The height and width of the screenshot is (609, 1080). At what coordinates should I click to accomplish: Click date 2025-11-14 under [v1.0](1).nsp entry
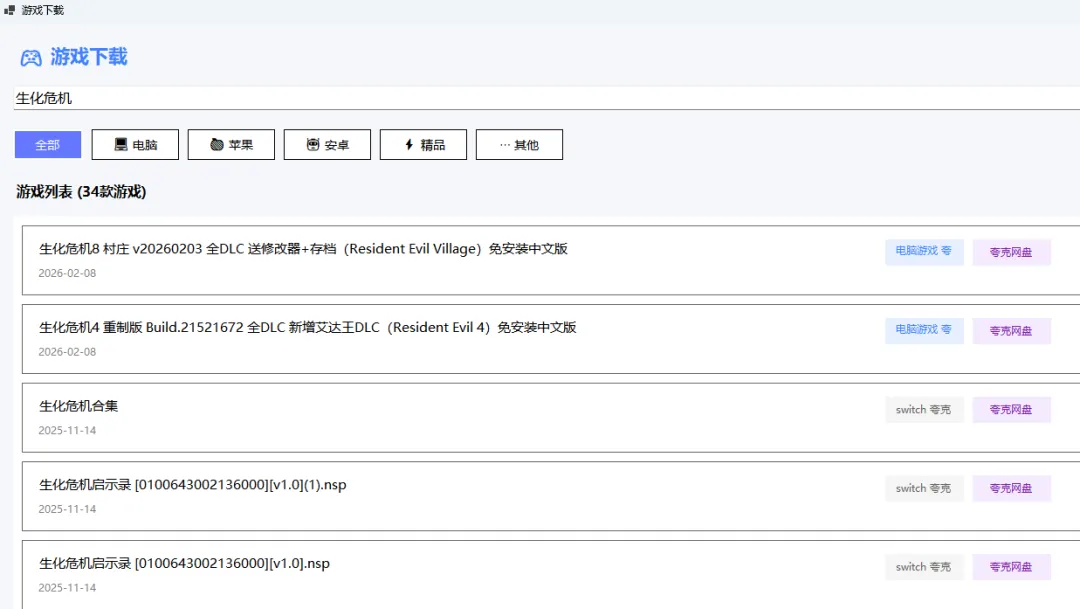[67, 508]
